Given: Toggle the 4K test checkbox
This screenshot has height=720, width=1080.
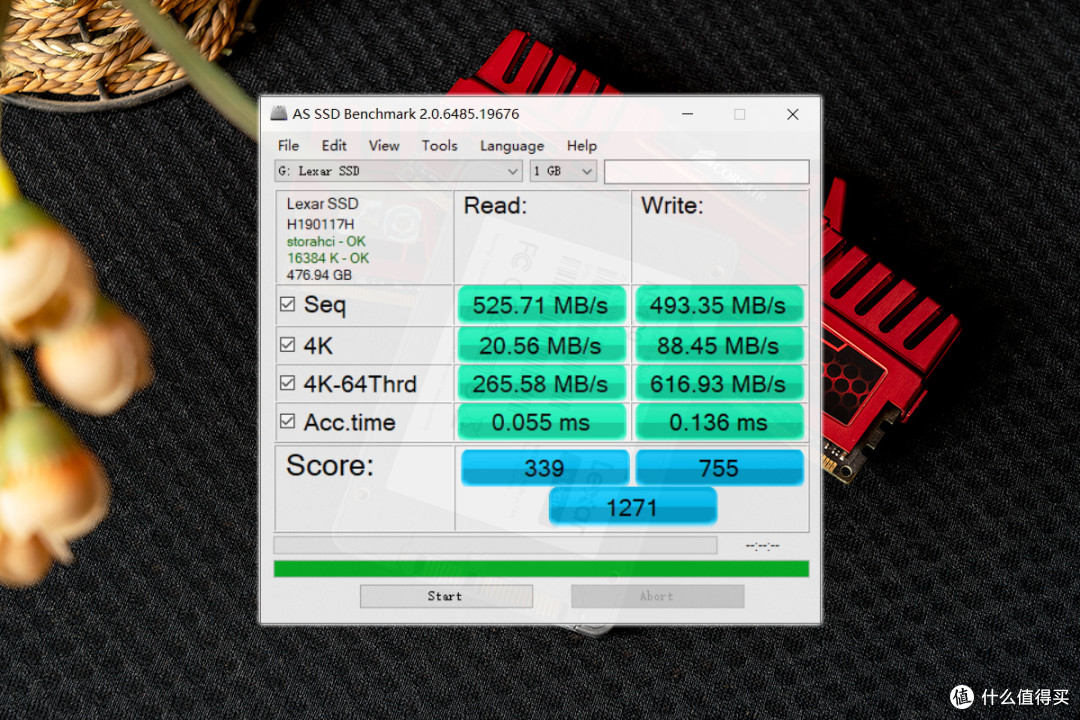Looking at the screenshot, I should coord(288,344).
